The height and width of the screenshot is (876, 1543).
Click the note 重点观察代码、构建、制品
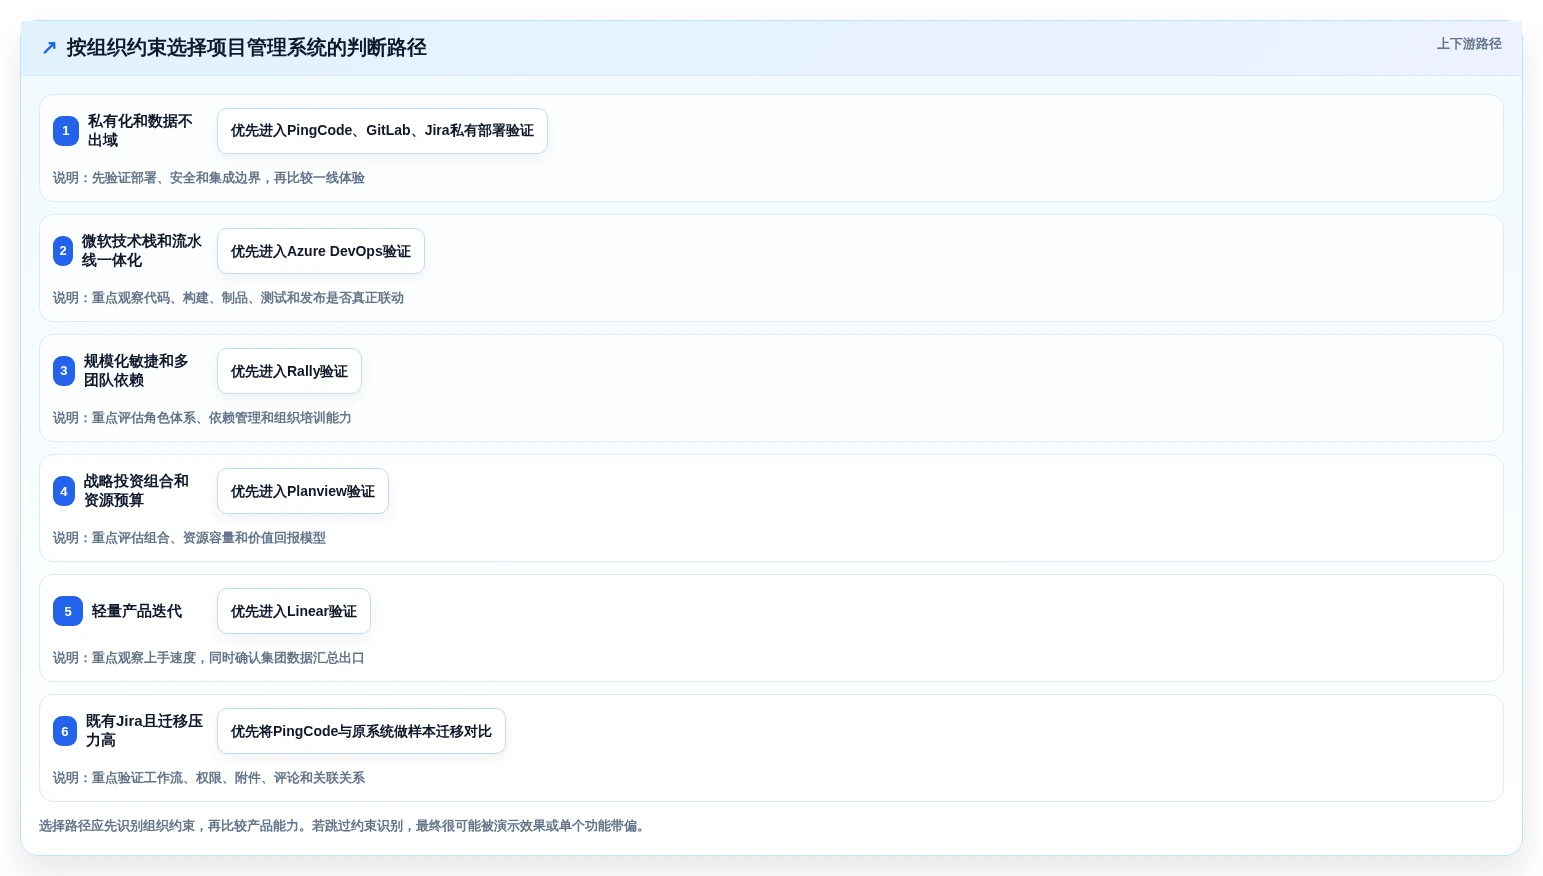(228, 298)
